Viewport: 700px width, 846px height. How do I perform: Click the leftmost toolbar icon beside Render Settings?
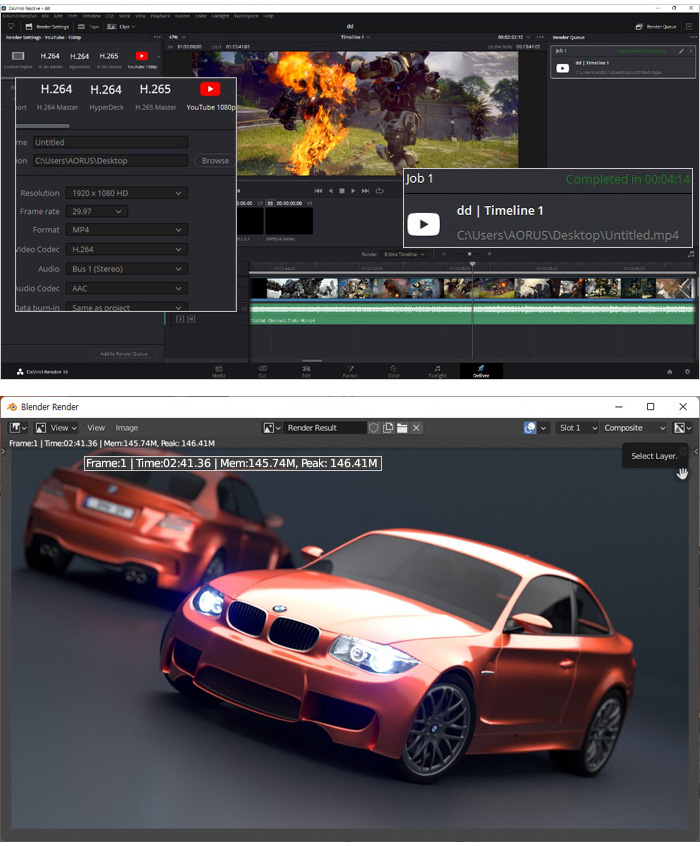coord(11,26)
